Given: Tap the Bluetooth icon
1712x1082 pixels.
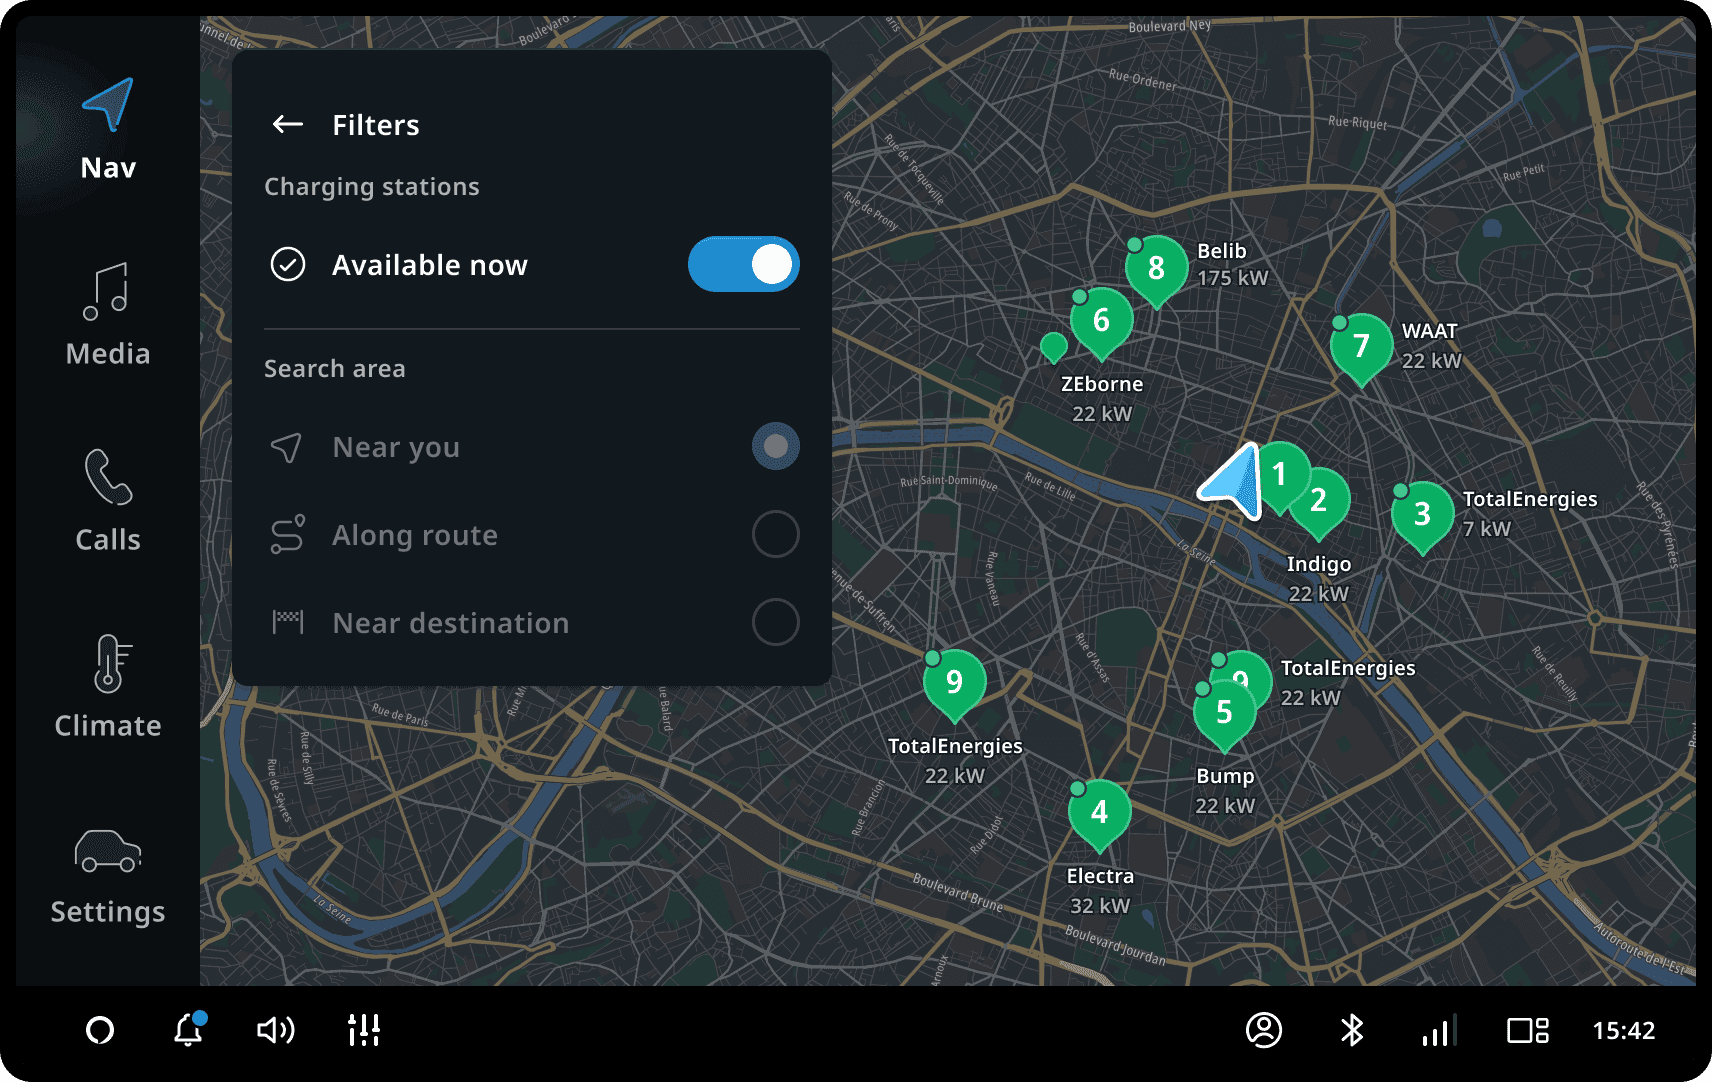Looking at the screenshot, I should (x=1352, y=1030).
